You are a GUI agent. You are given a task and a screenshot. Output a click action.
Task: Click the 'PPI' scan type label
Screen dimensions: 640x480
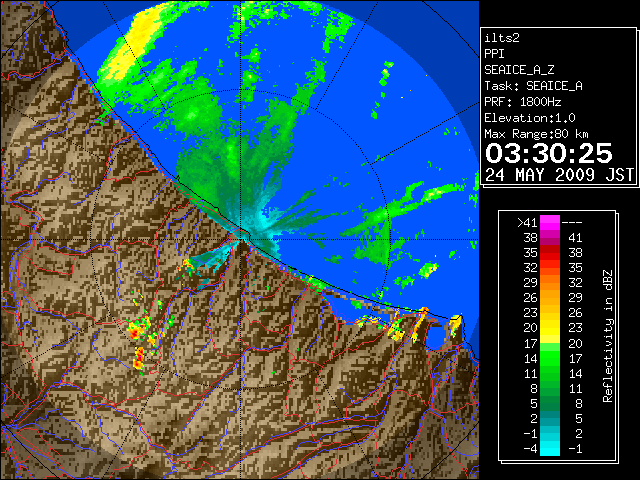tap(494, 54)
